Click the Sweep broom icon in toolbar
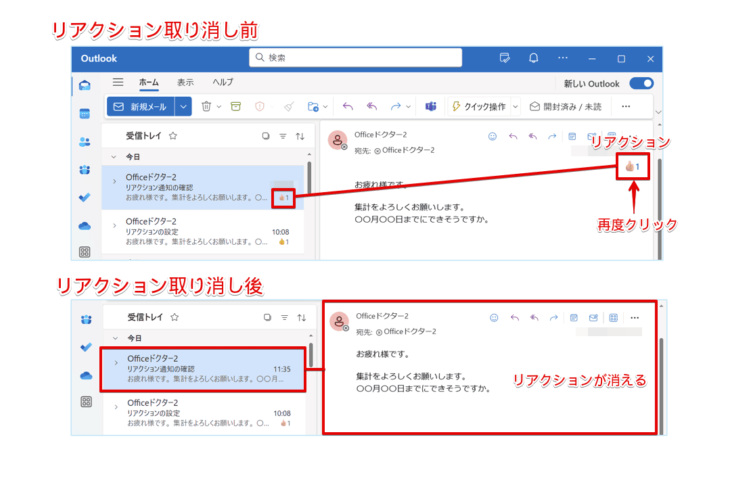Viewport: 730px width, 486px height. (x=288, y=106)
